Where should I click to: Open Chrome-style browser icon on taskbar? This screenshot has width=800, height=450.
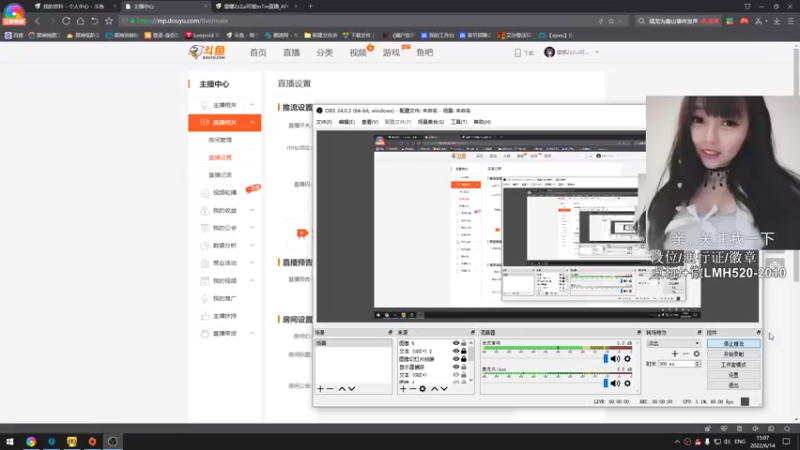31,441
